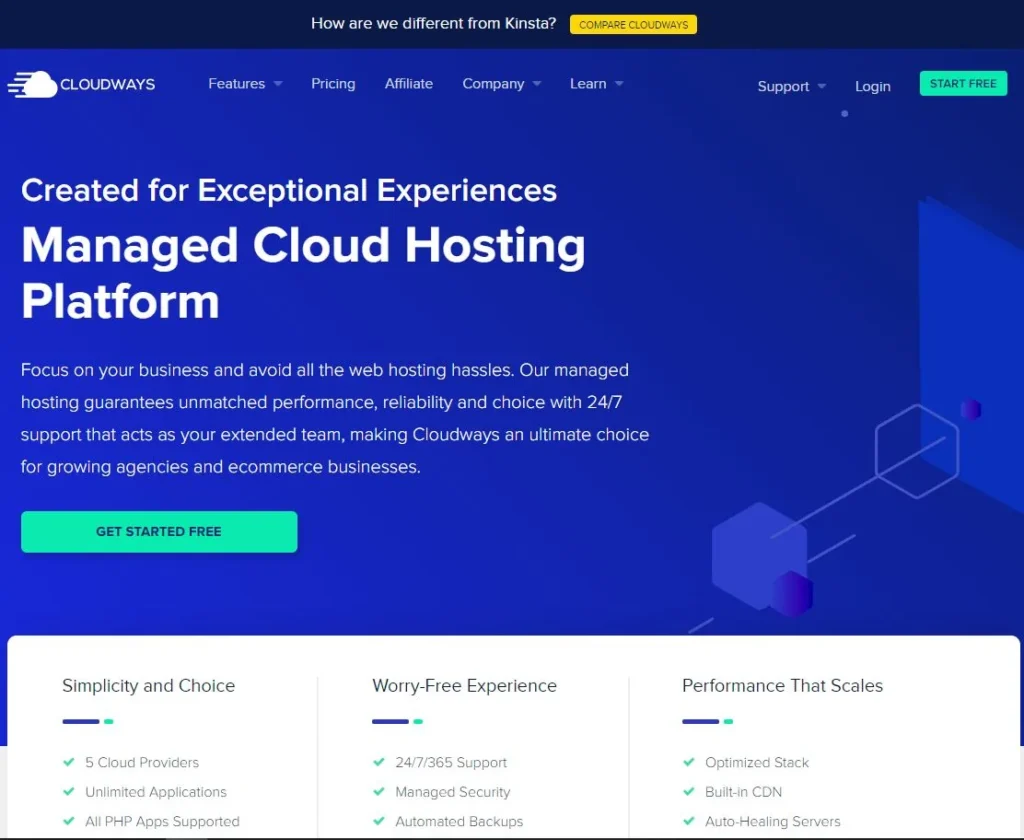Viewport: 1024px width, 840px height.
Task: Open the Learn dropdown menu
Action: pyautogui.click(x=596, y=84)
